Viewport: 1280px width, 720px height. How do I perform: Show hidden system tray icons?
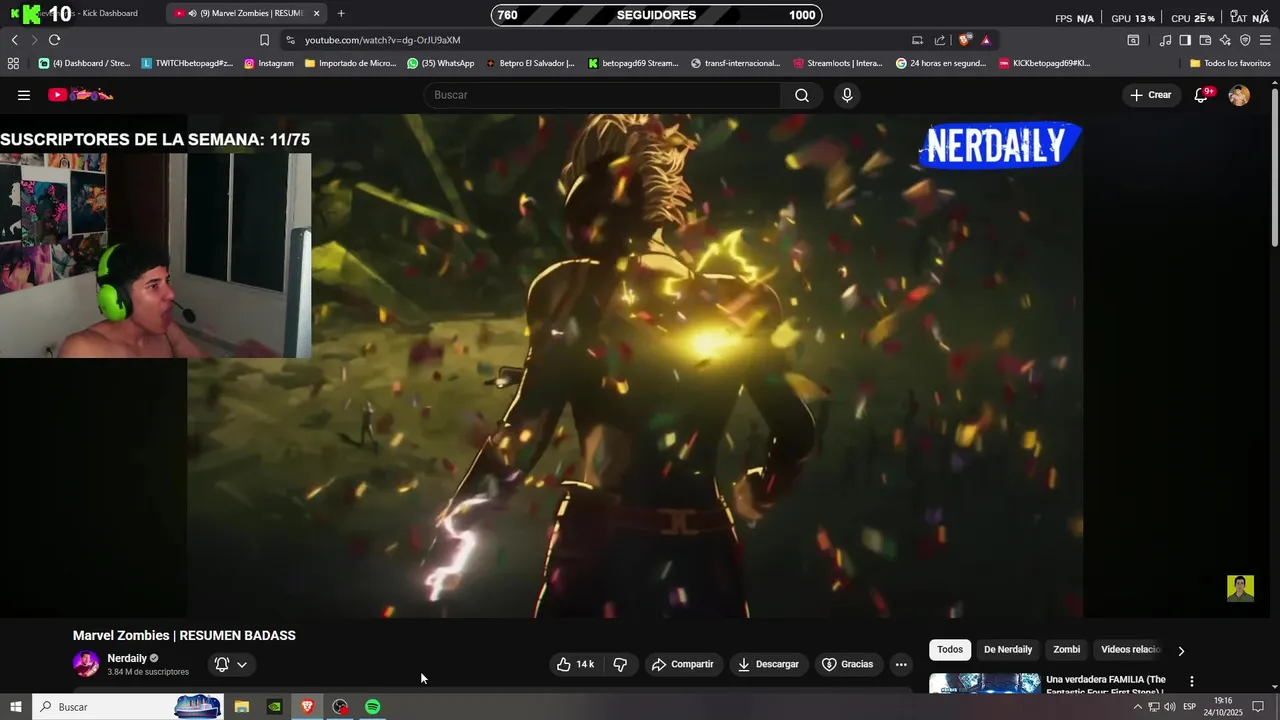coord(1137,707)
